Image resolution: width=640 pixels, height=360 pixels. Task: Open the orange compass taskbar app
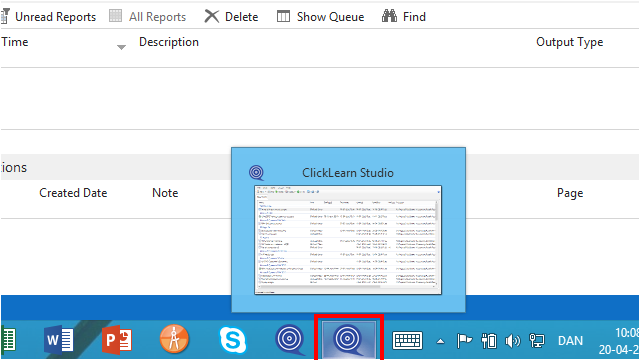coord(174,339)
